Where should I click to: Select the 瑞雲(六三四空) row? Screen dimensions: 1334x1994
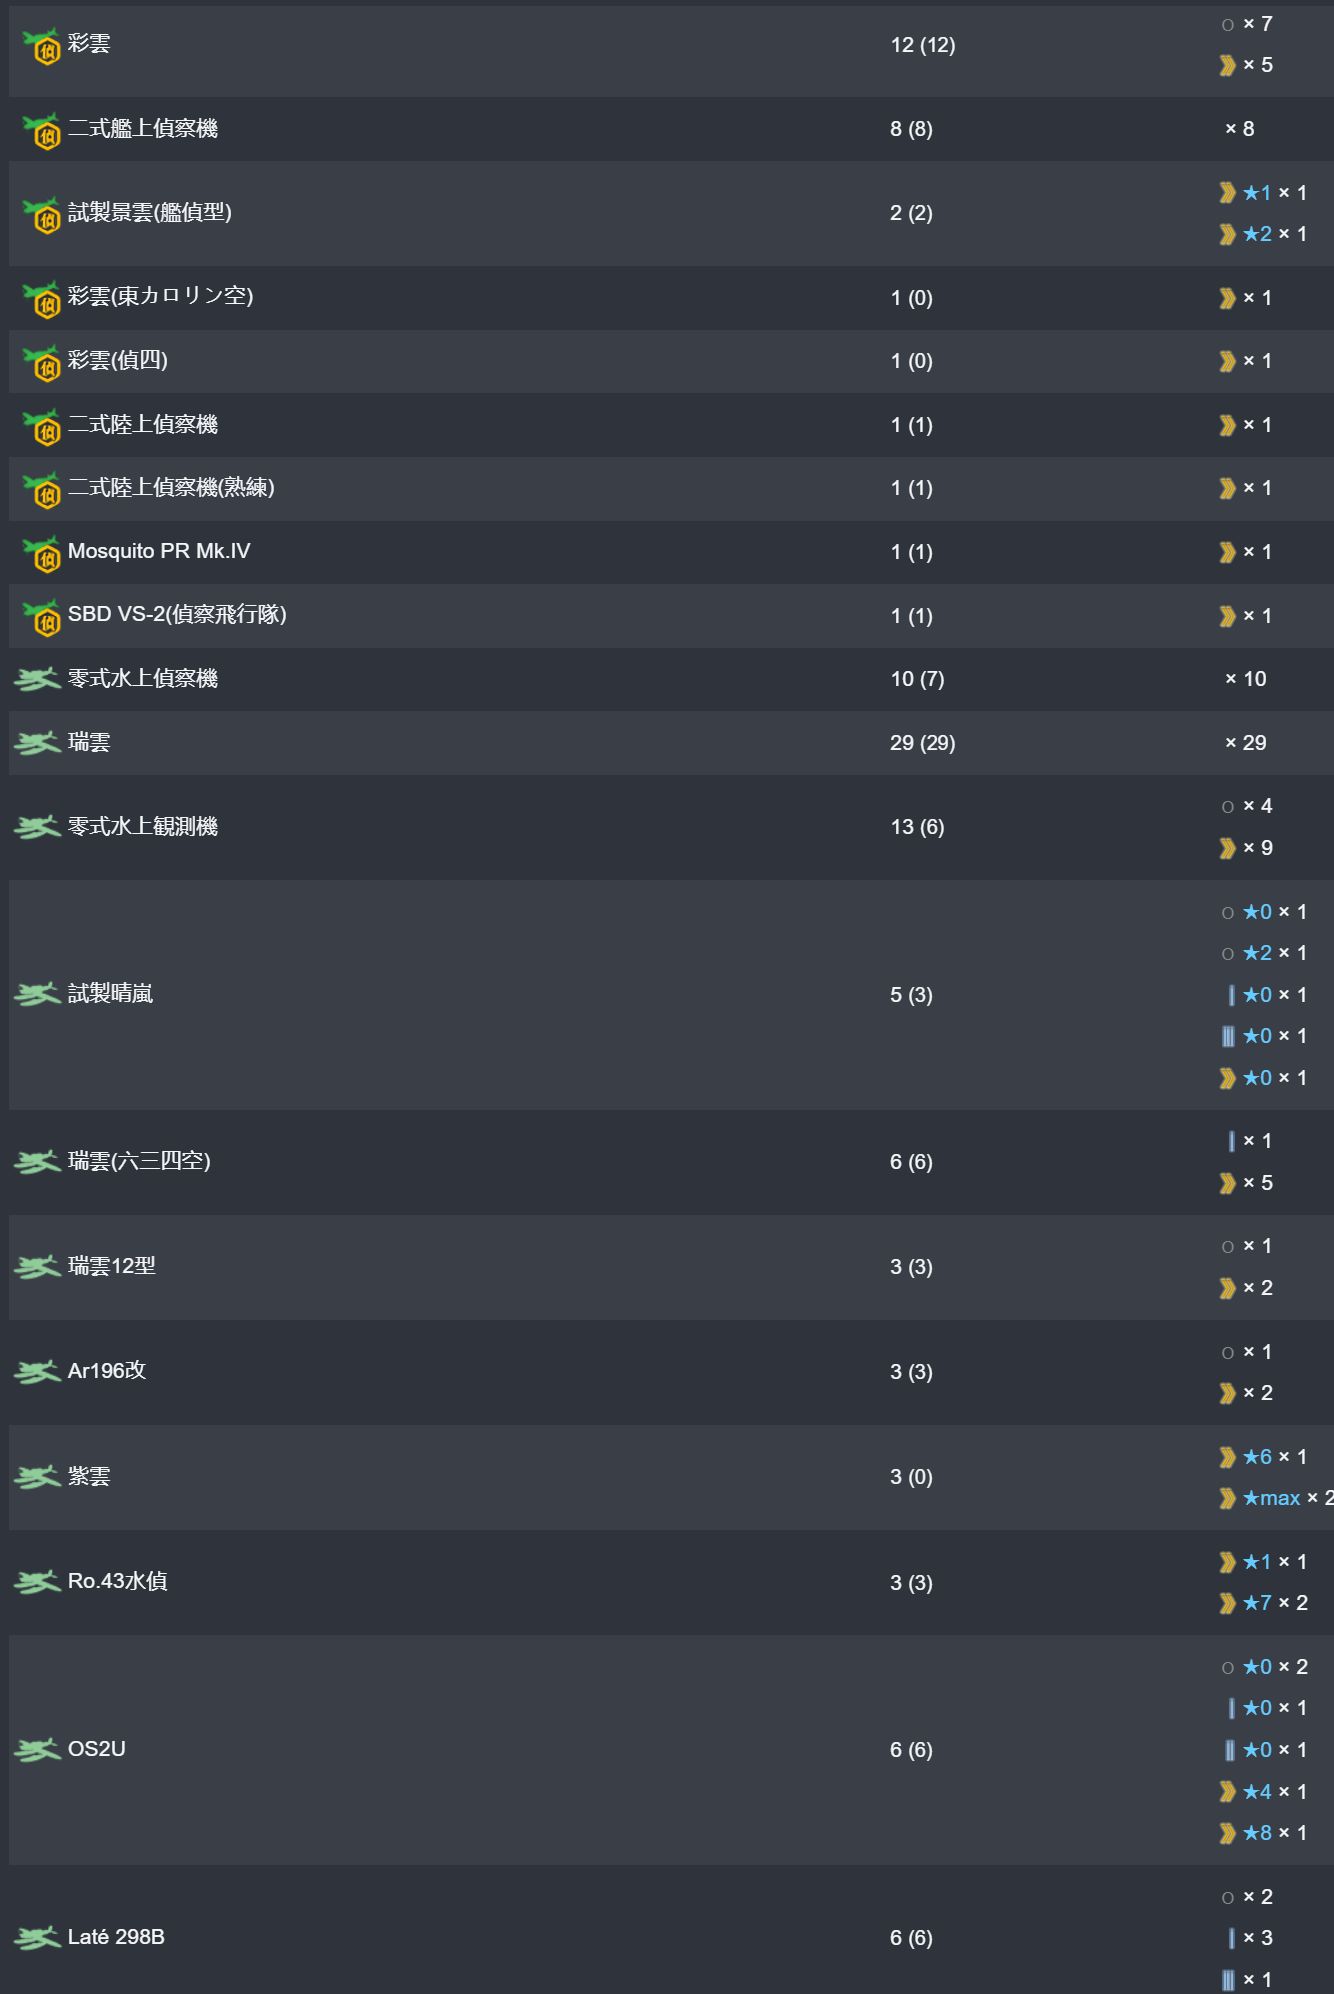(671, 1162)
